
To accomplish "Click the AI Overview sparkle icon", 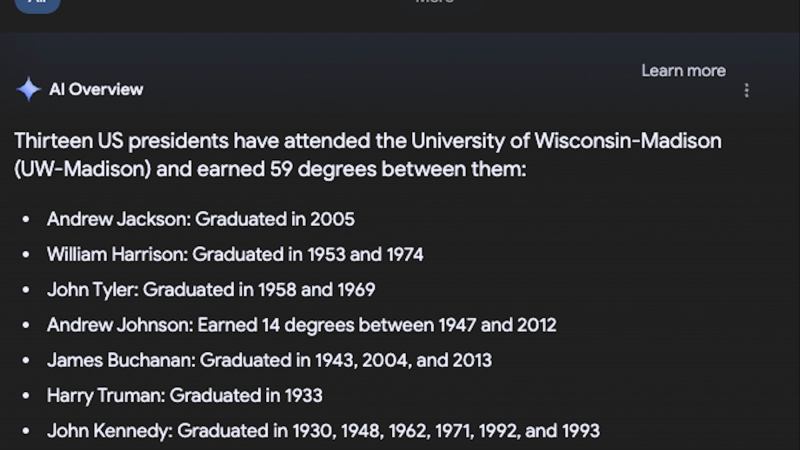I will (x=28, y=89).
